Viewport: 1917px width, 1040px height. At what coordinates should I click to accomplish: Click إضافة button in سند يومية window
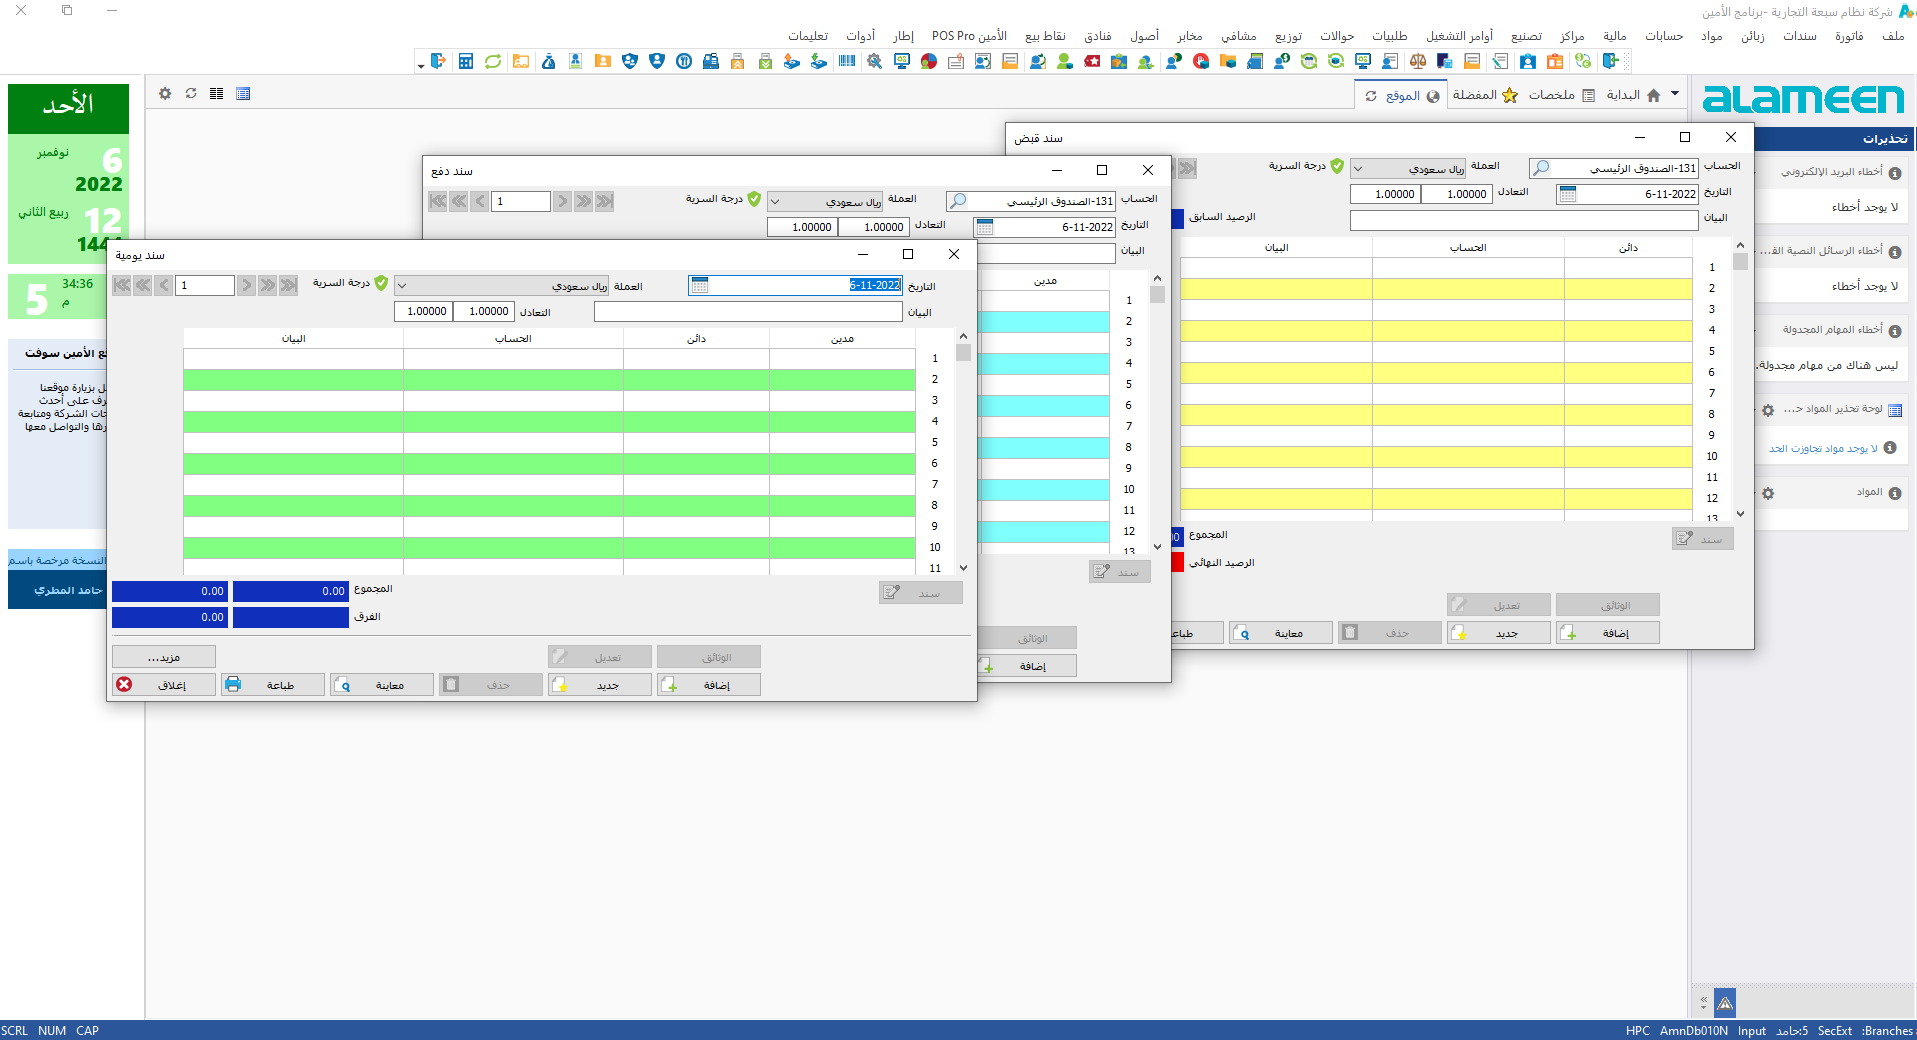(x=709, y=685)
